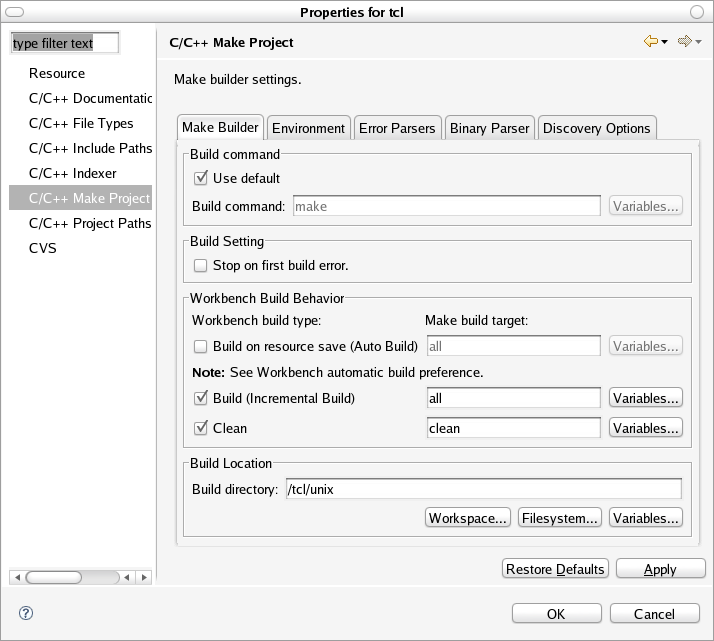
Task: Switch to the Environment tab
Action: click(308, 128)
